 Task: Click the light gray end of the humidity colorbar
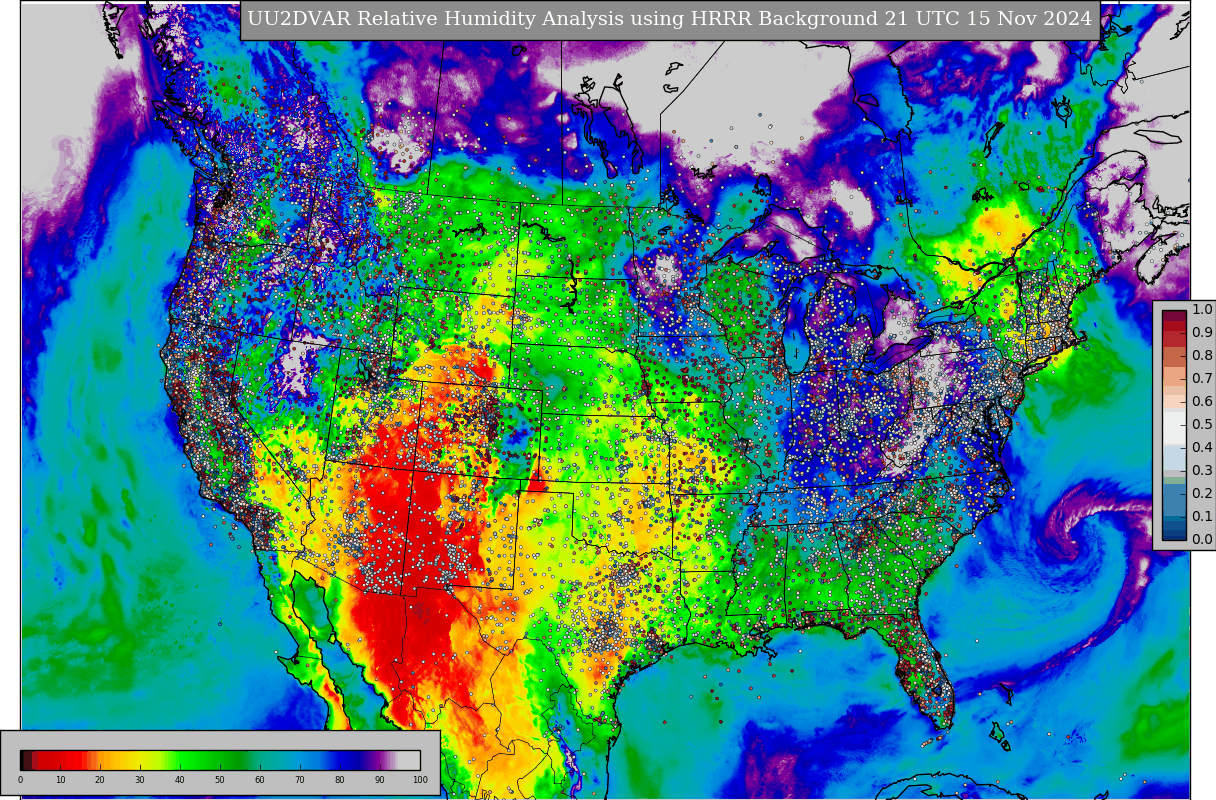point(411,760)
